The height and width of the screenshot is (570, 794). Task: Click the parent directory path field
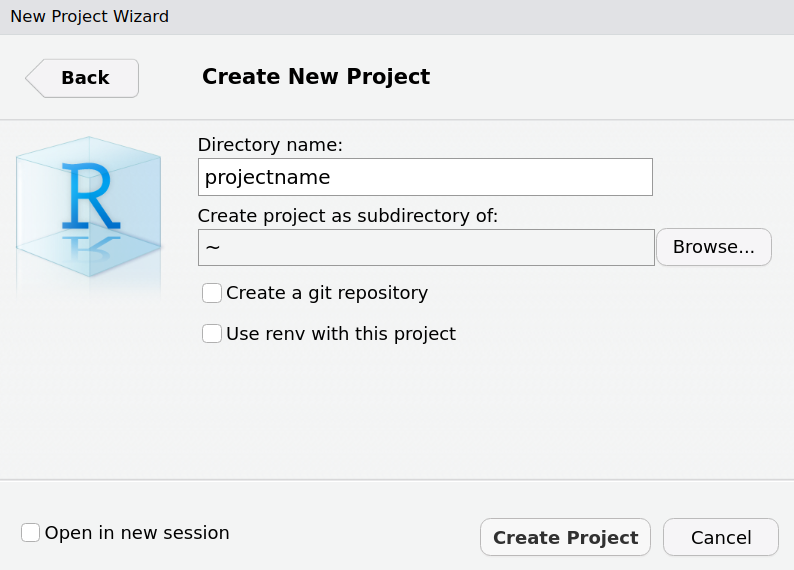[x=425, y=247]
